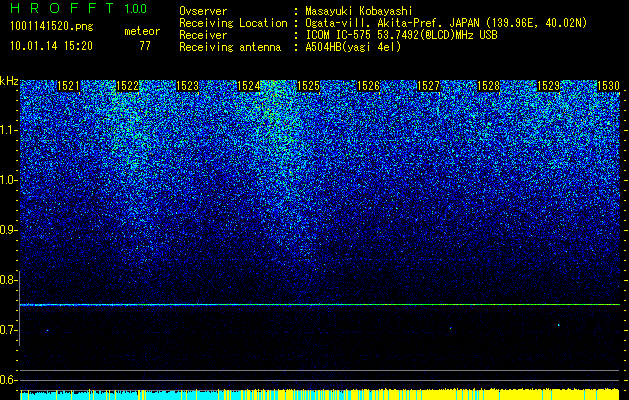Click the A504HB(yagi 4el) antenna text
The width and height of the screenshot is (629, 400).
click(353, 47)
